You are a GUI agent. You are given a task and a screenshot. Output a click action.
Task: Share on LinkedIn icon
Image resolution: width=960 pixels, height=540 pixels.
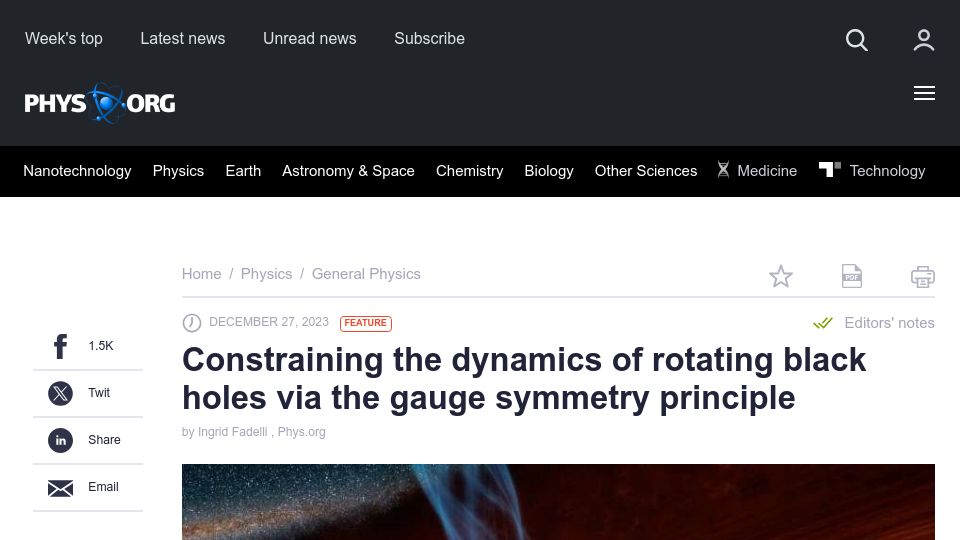[x=60, y=440]
